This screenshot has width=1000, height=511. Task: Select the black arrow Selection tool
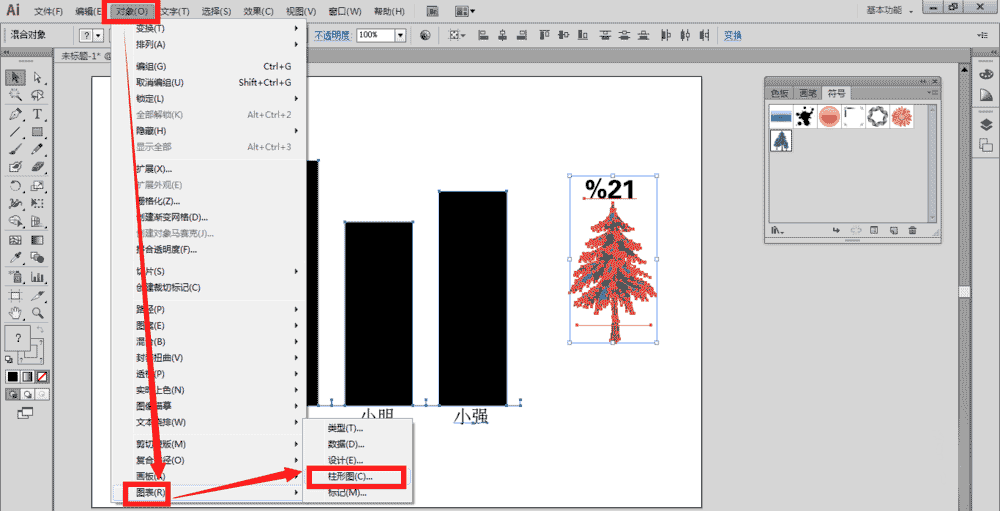point(16,78)
